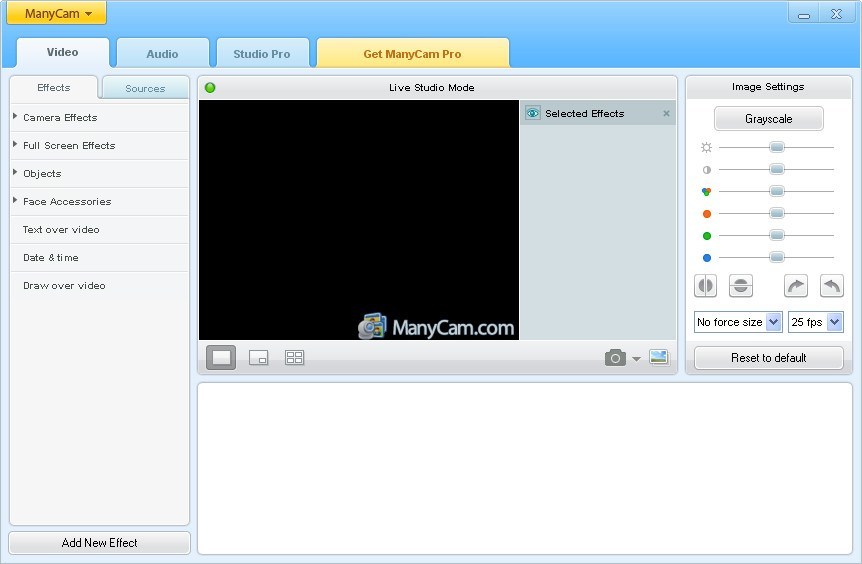Select single-view layout icon
The height and width of the screenshot is (564, 862).
coord(221,357)
